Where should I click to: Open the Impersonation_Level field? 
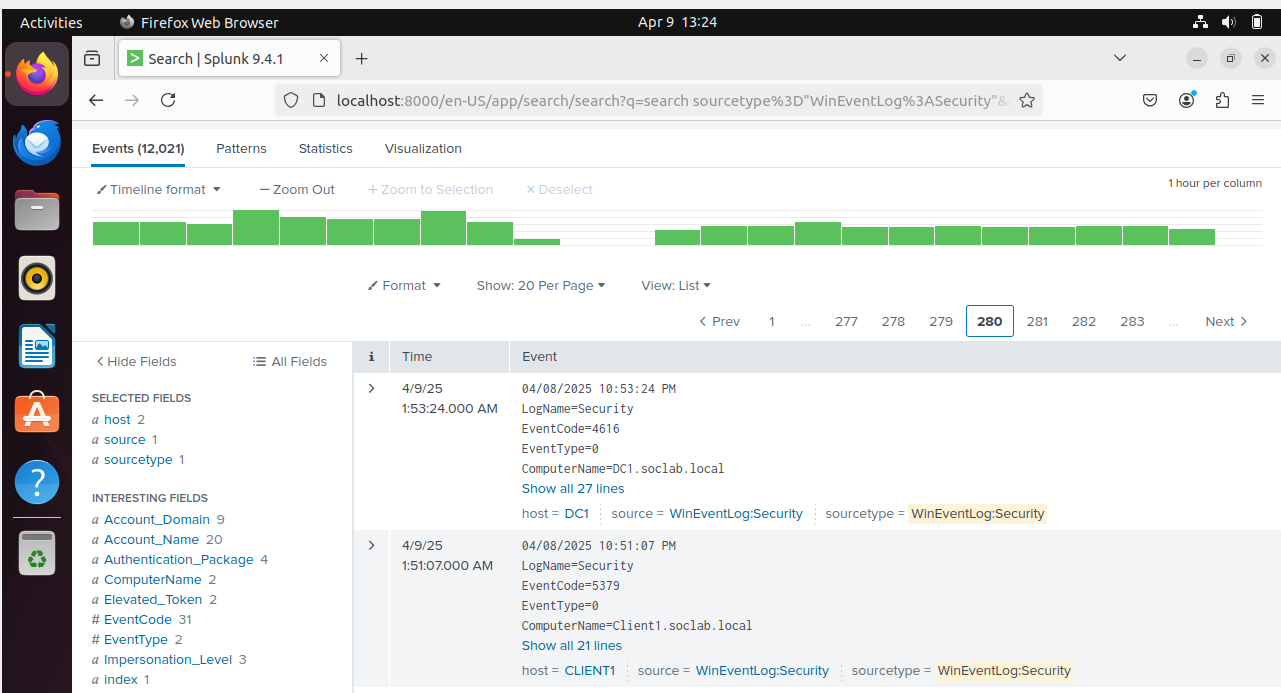pos(168,659)
